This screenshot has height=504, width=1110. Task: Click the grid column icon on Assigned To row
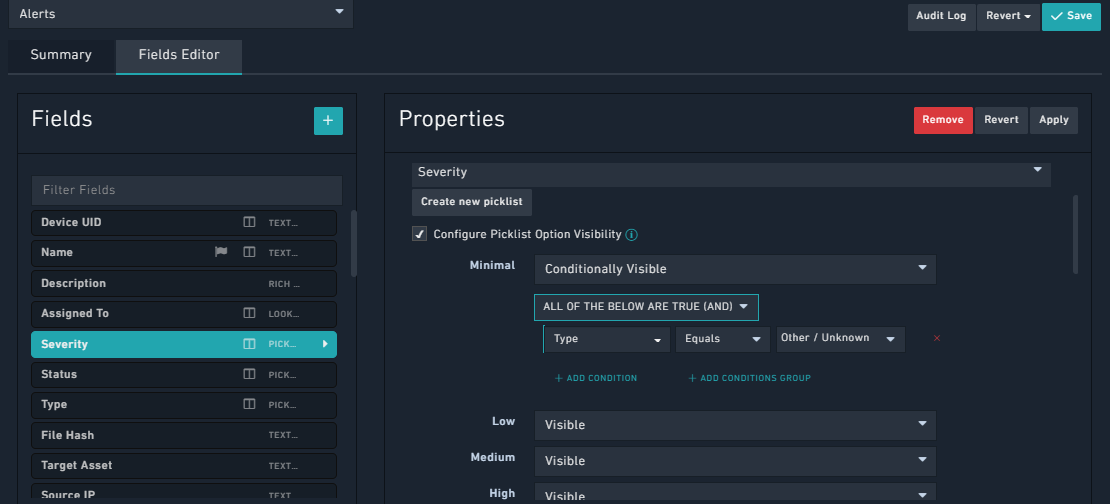coord(249,313)
